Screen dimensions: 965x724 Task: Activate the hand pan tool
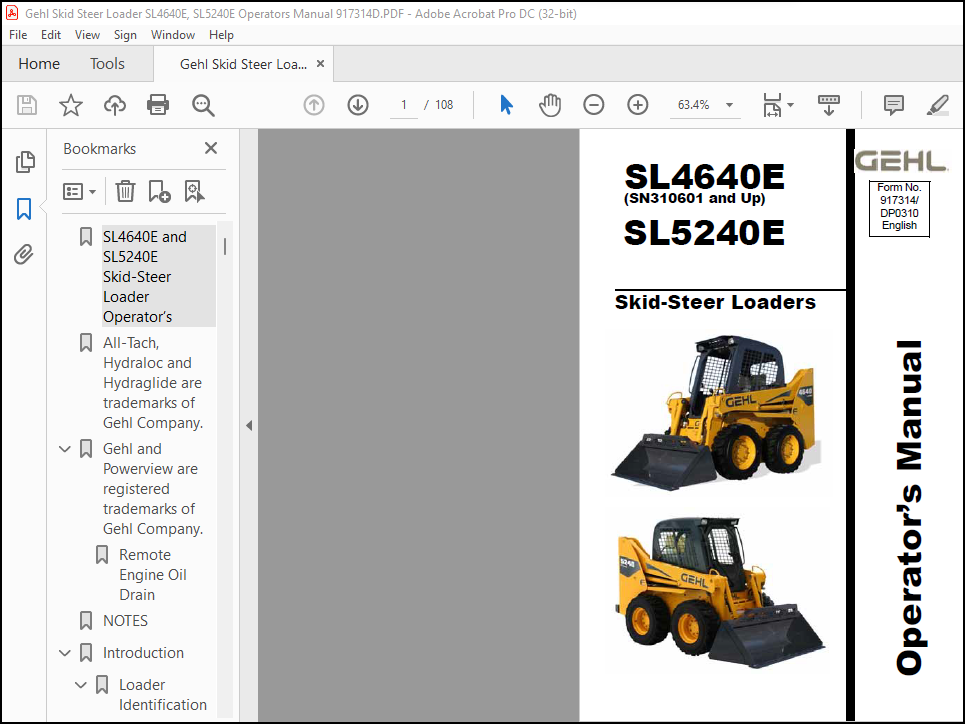tap(550, 105)
